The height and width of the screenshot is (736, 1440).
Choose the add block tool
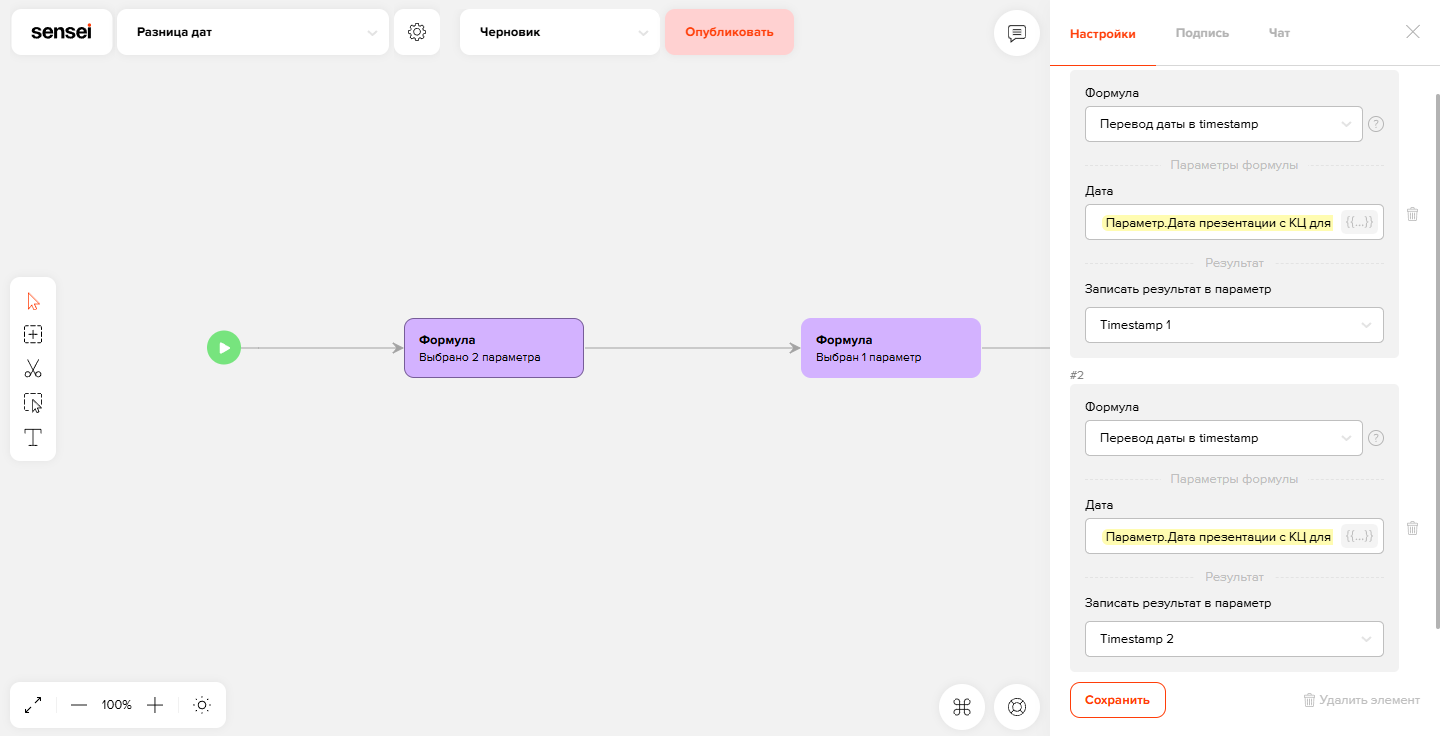tap(33, 335)
